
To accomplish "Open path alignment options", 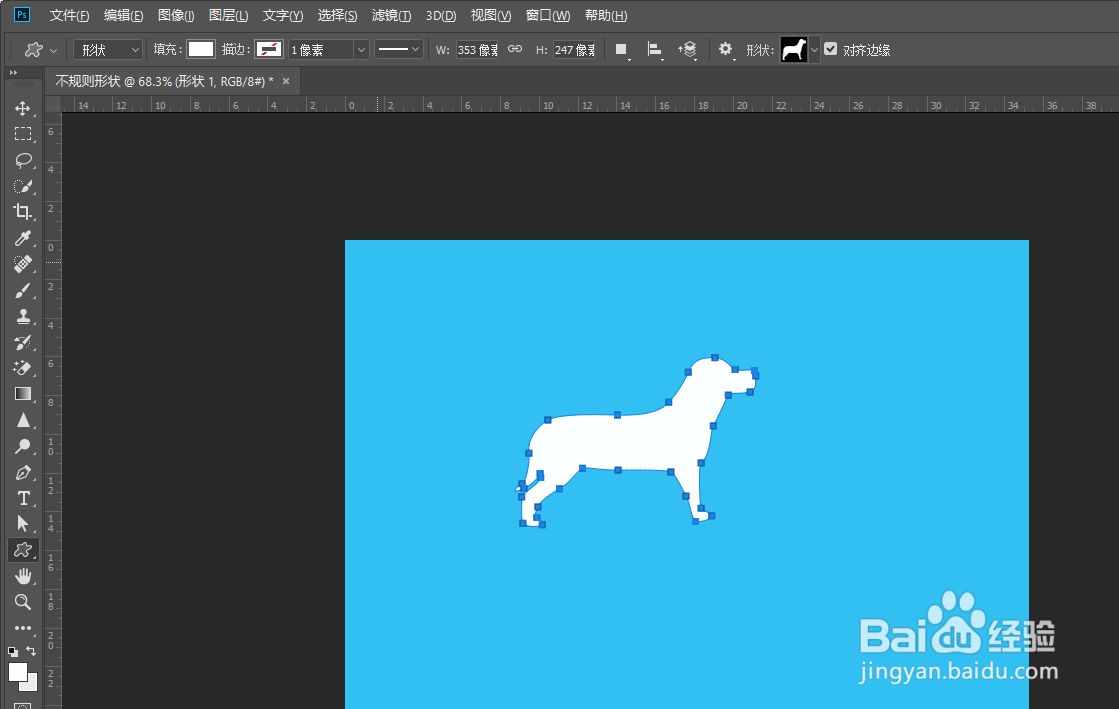I will [654, 49].
